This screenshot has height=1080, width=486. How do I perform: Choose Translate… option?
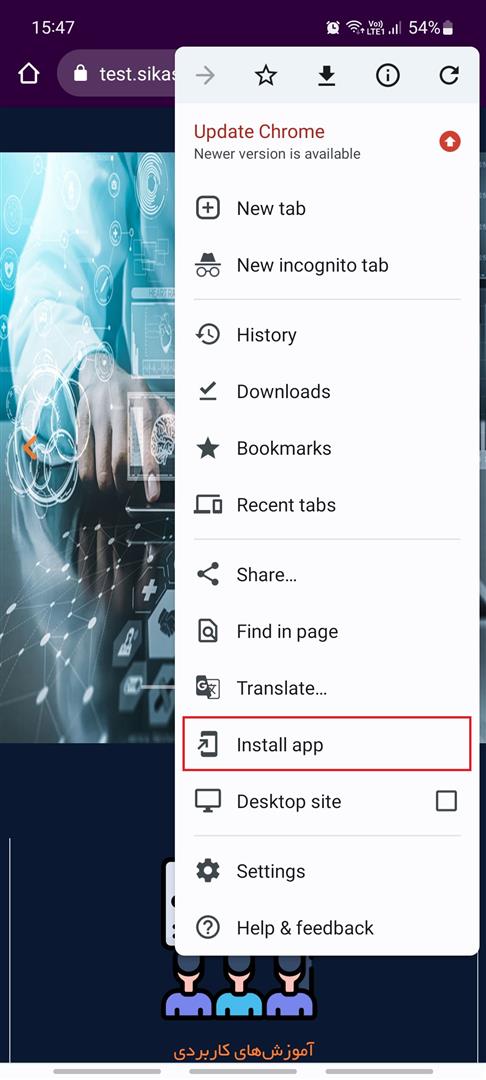pos(327,688)
